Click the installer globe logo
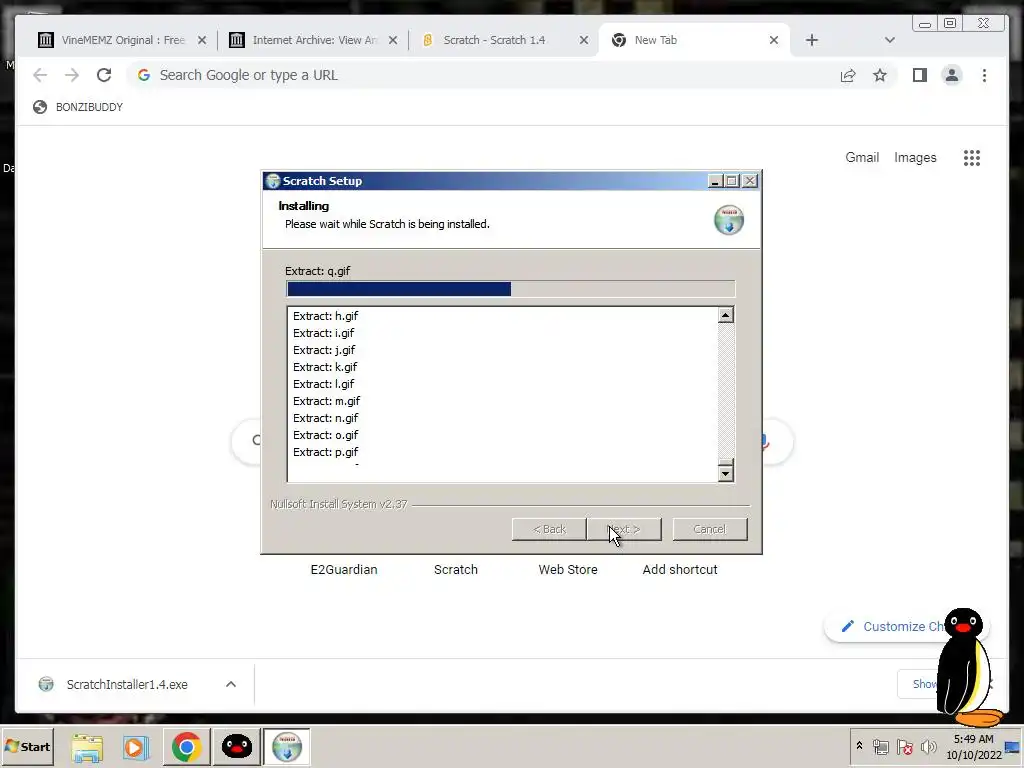Image resolution: width=1024 pixels, height=768 pixels. [729, 219]
